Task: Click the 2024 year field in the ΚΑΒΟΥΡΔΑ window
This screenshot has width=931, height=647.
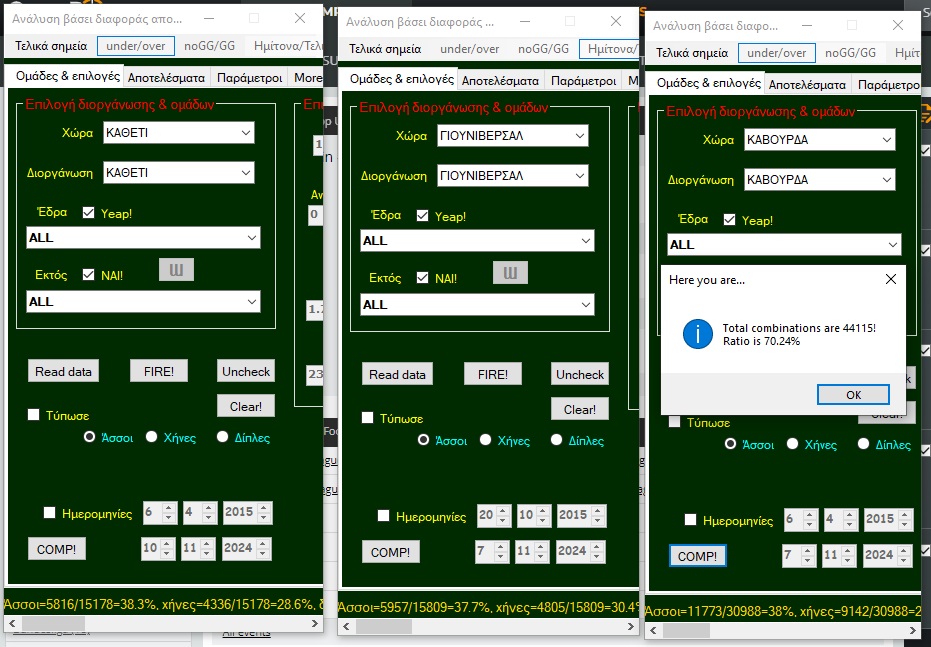Action: [887, 555]
